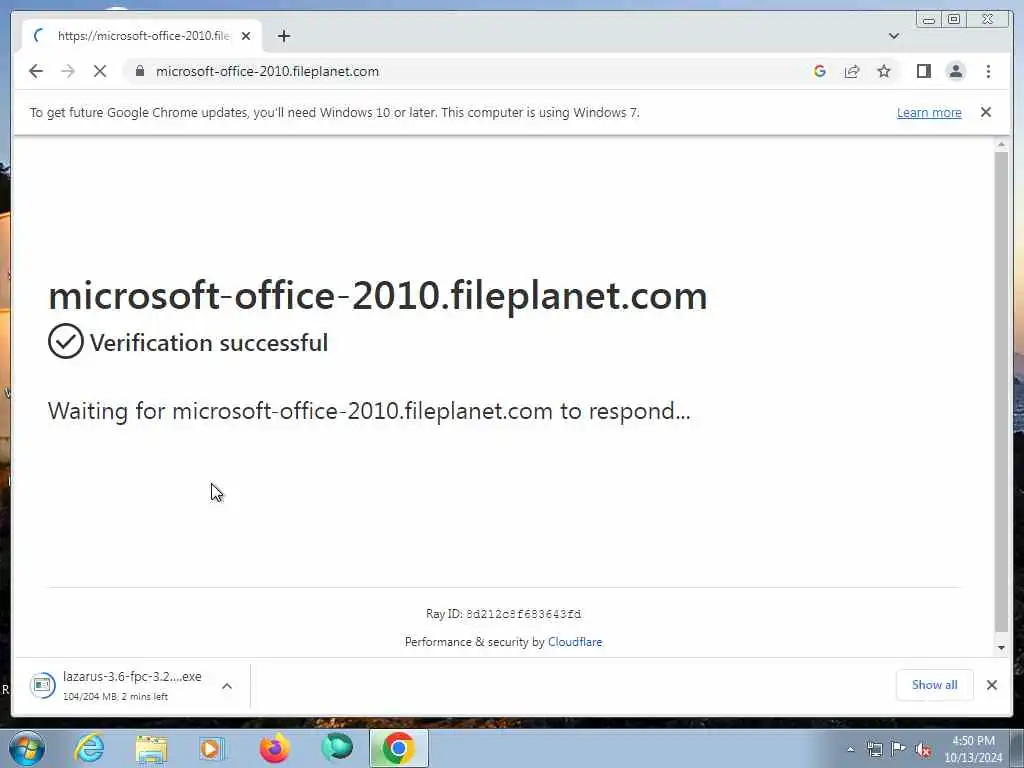
Task: Share this page via share icon
Action: click(x=852, y=71)
